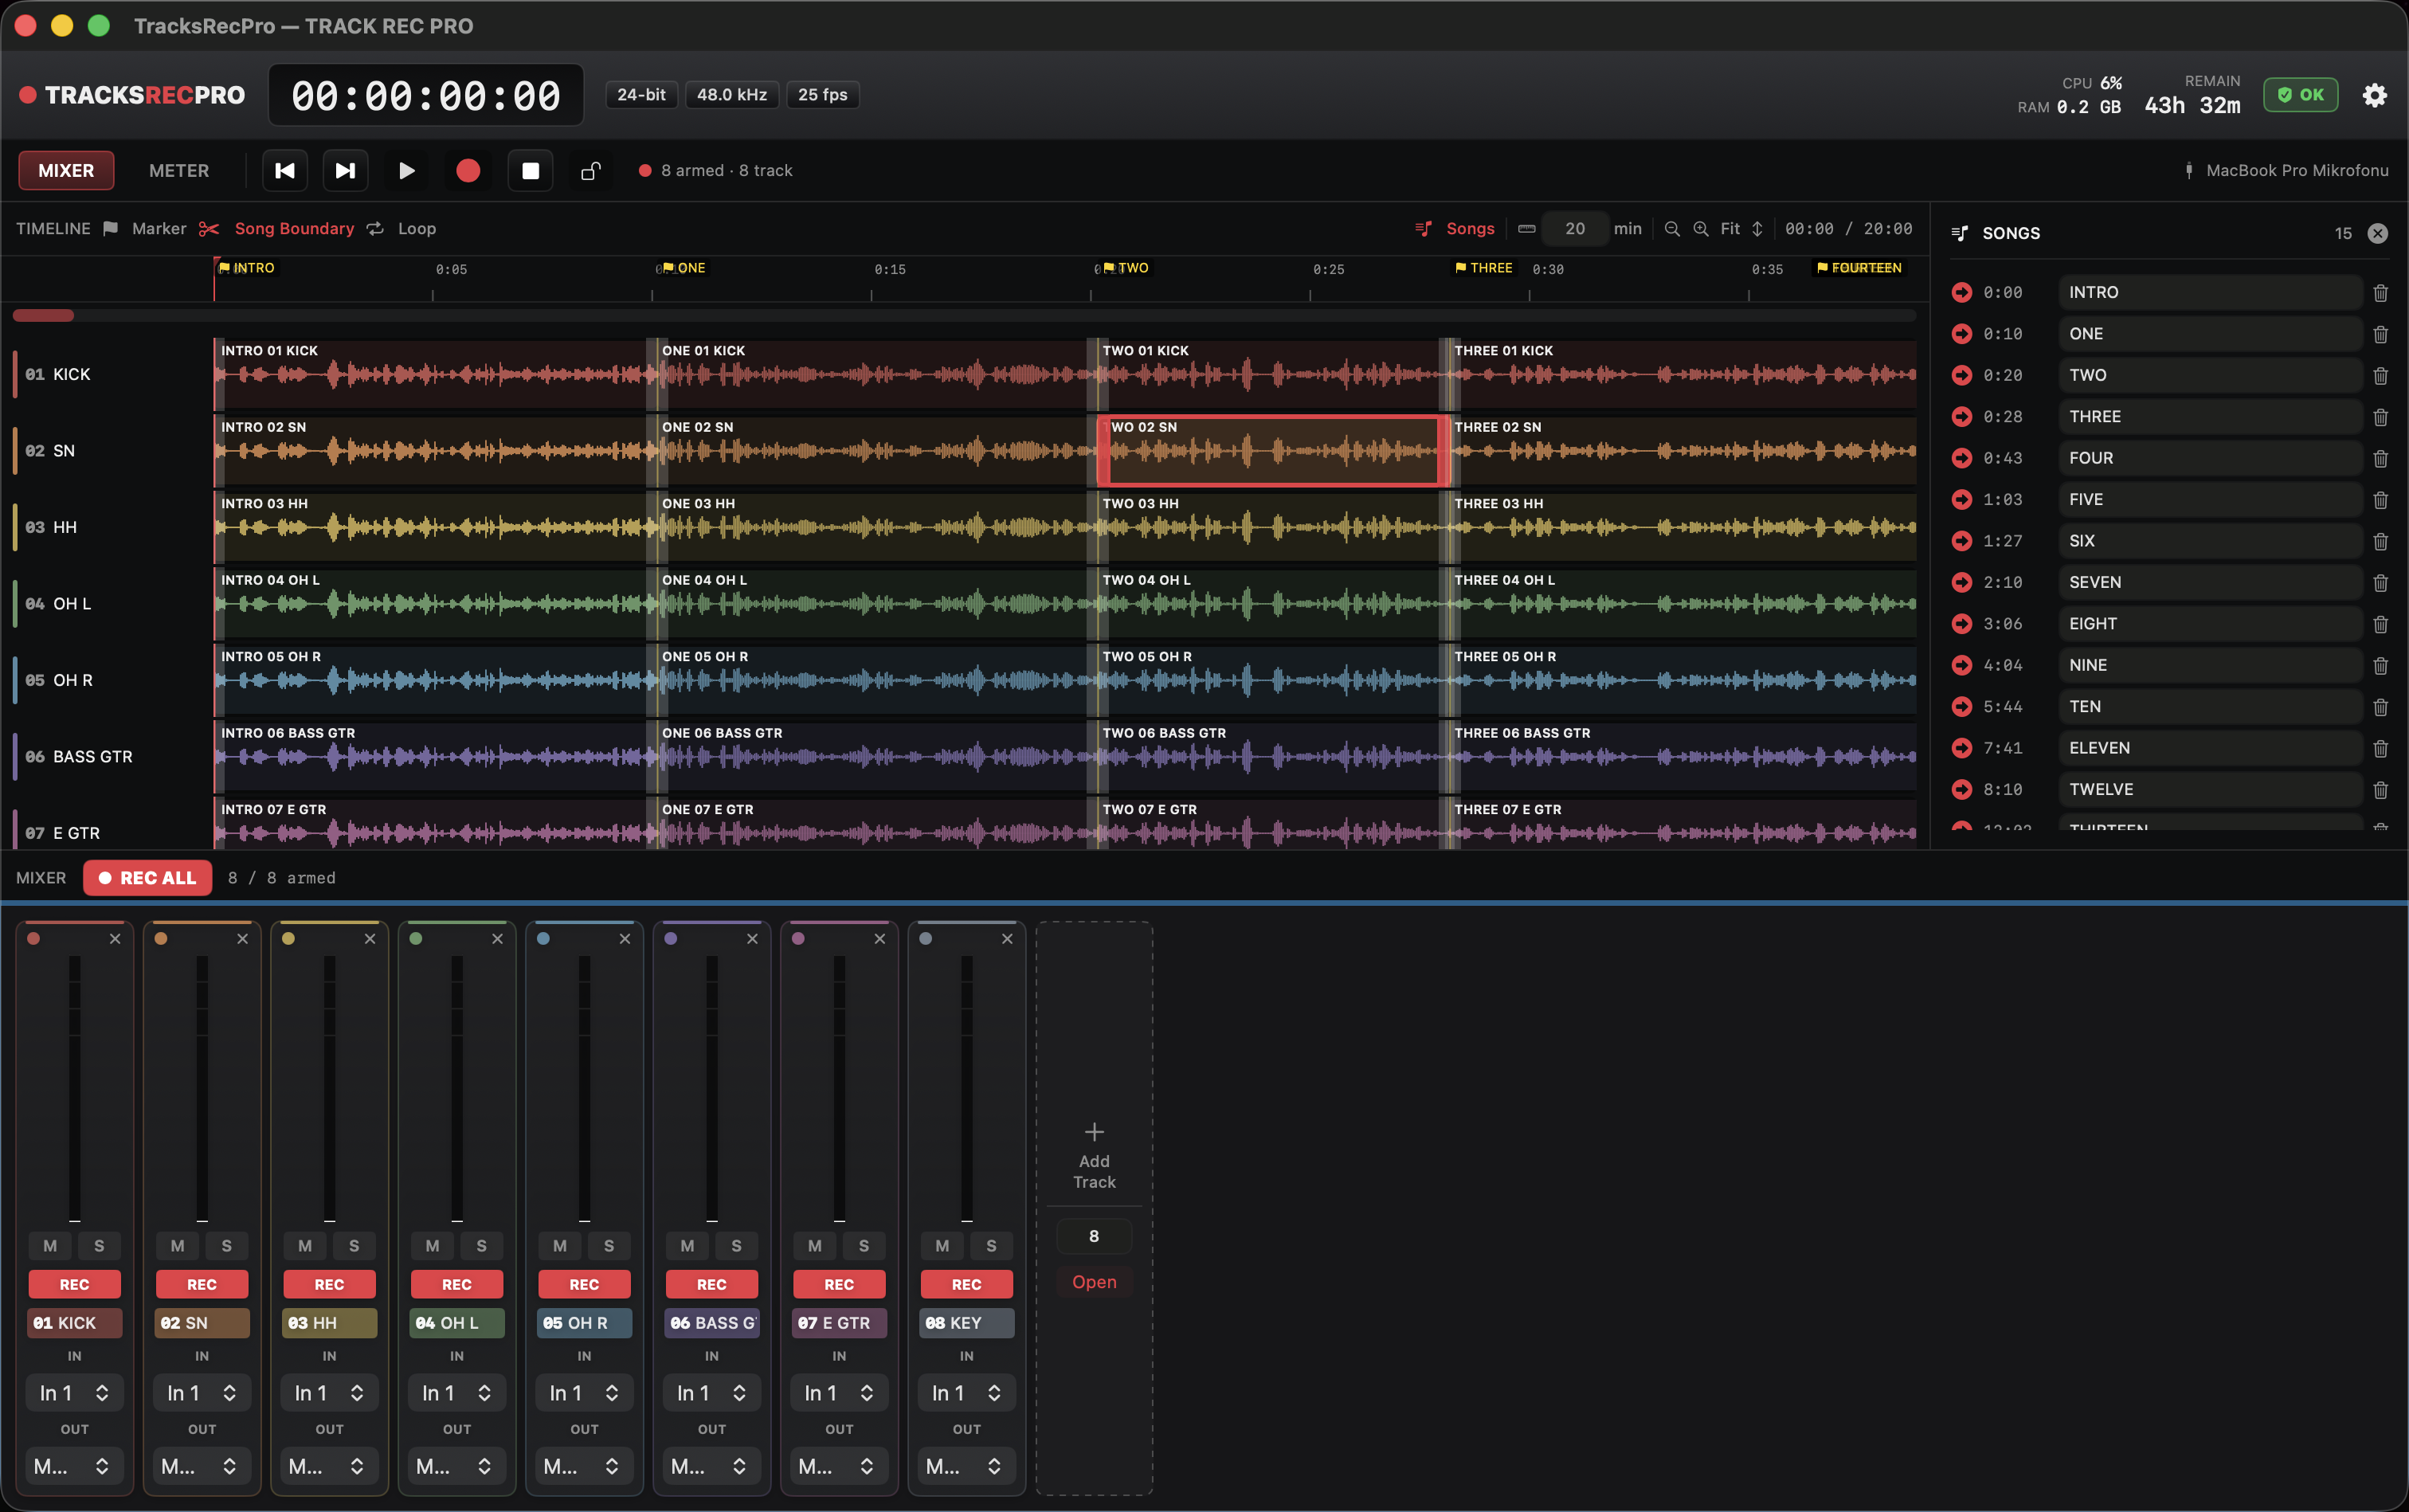Start recording with the red record button
This screenshot has height=1512, width=2409.
(x=468, y=171)
